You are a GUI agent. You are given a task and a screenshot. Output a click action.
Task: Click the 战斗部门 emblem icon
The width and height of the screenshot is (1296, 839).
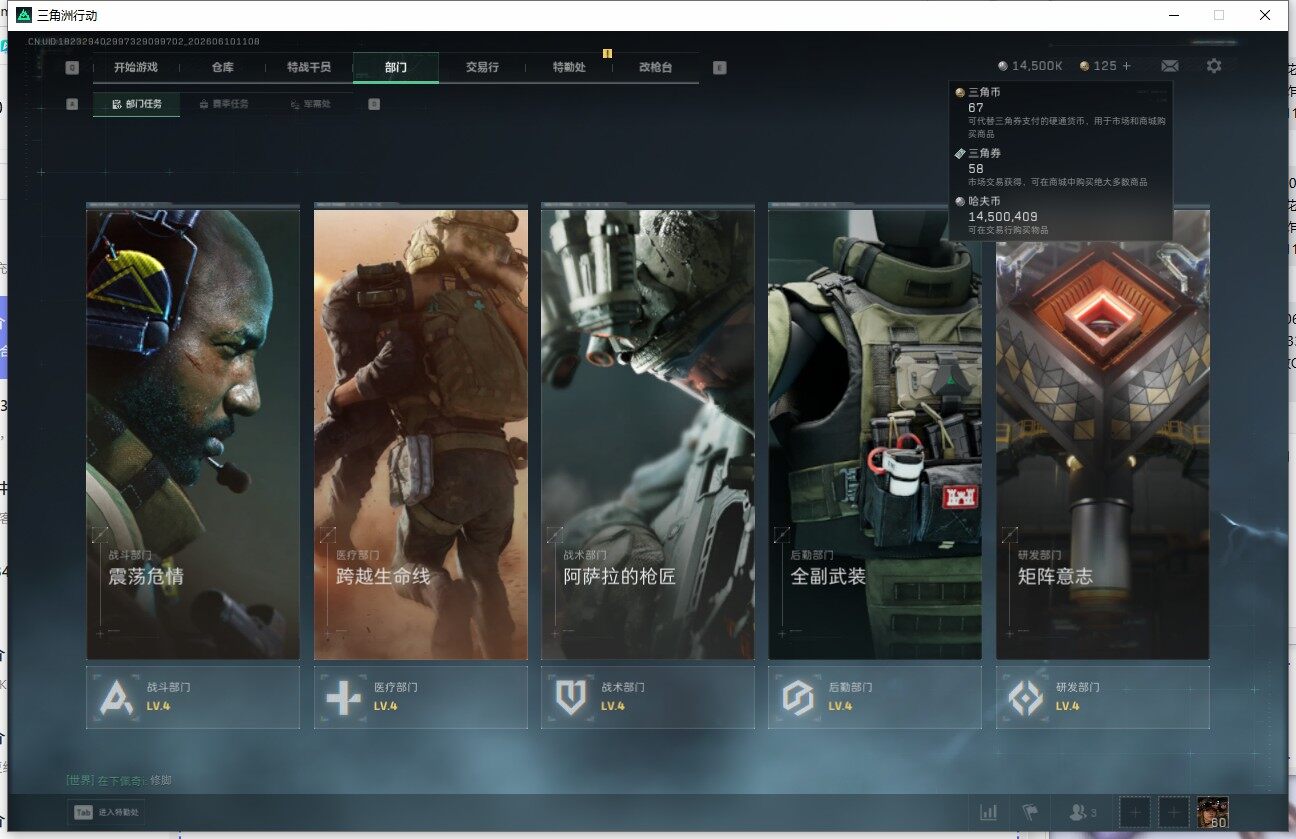116,697
